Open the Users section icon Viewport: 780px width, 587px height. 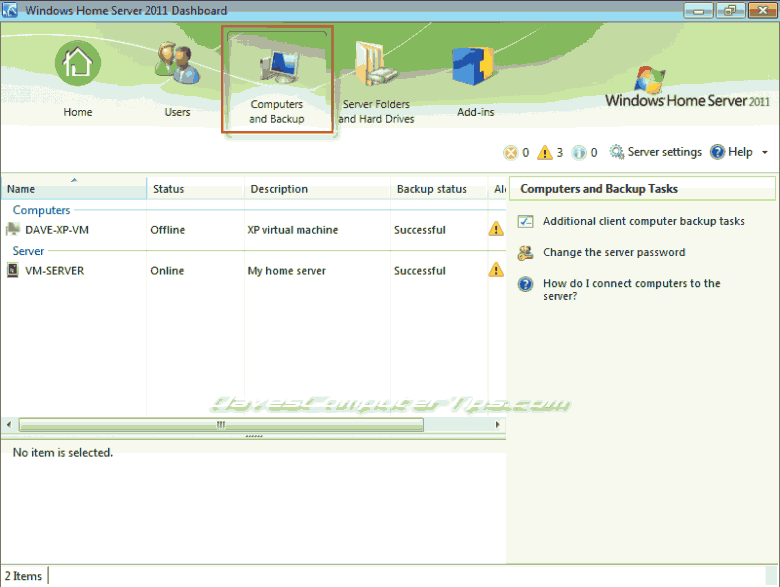(177, 63)
